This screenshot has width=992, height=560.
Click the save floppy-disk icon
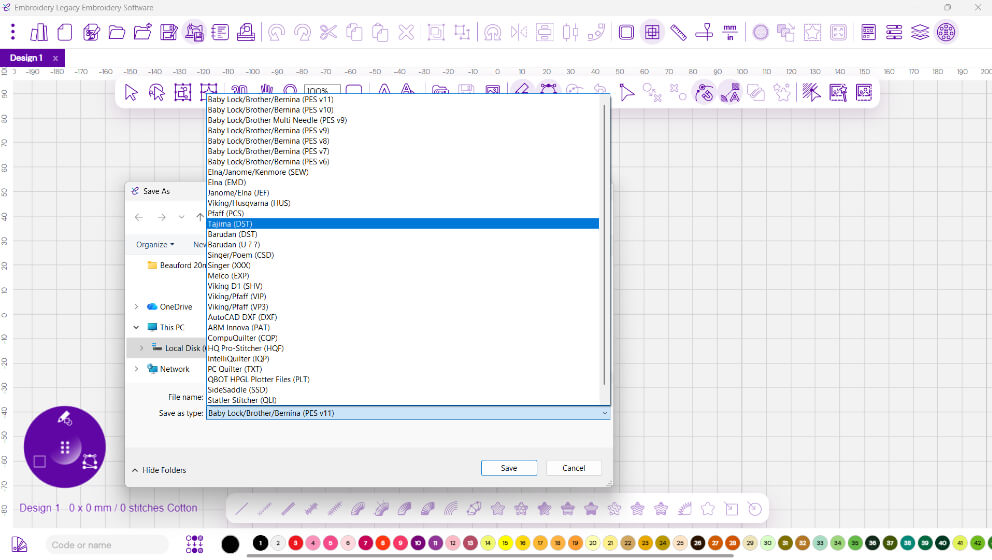(x=169, y=32)
